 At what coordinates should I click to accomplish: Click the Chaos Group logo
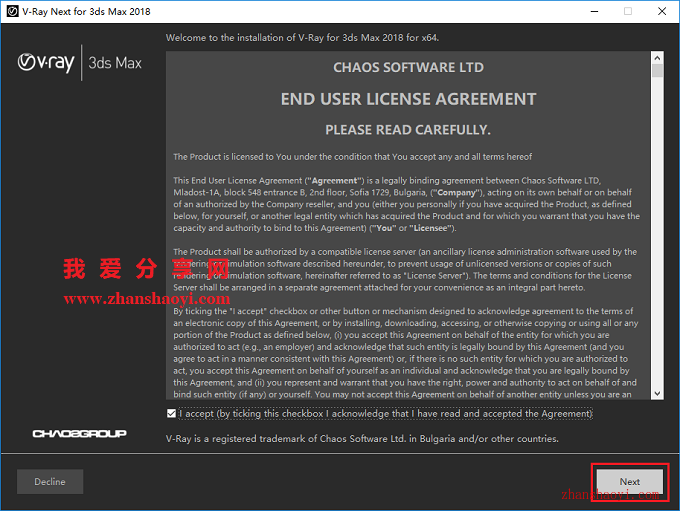[x=80, y=433]
